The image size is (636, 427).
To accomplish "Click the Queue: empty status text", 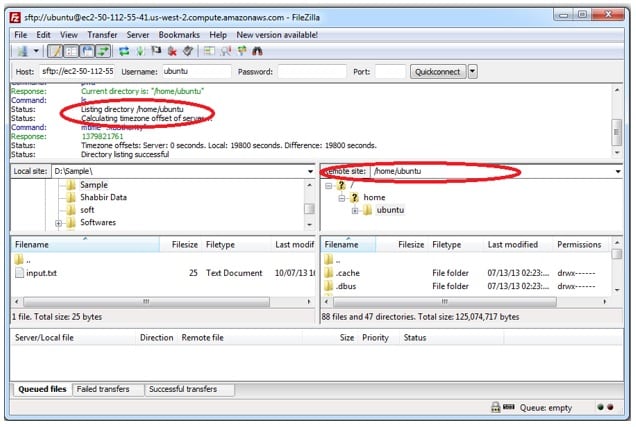I will point(546,408).
